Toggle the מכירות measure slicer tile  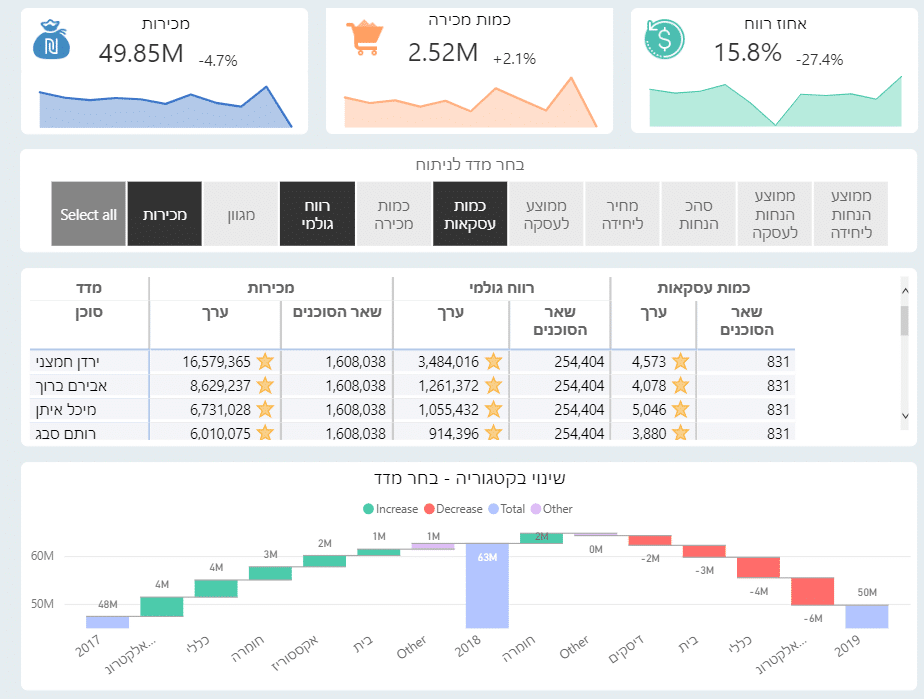click(x=165, y=214)
